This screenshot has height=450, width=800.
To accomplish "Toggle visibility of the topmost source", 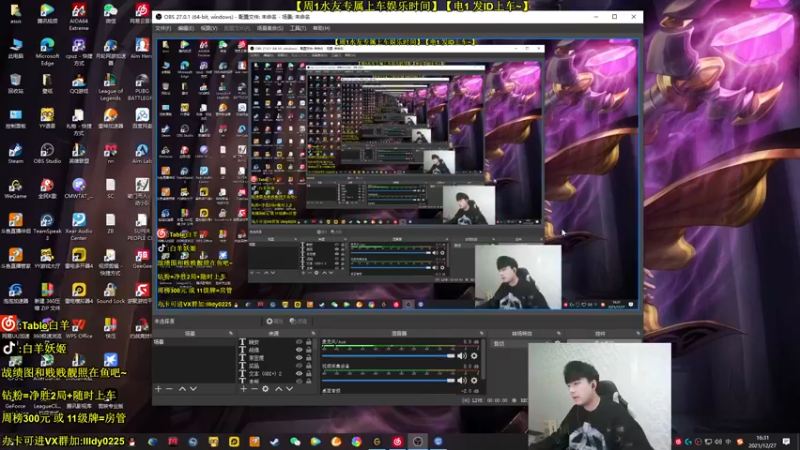I will point(299,342).
